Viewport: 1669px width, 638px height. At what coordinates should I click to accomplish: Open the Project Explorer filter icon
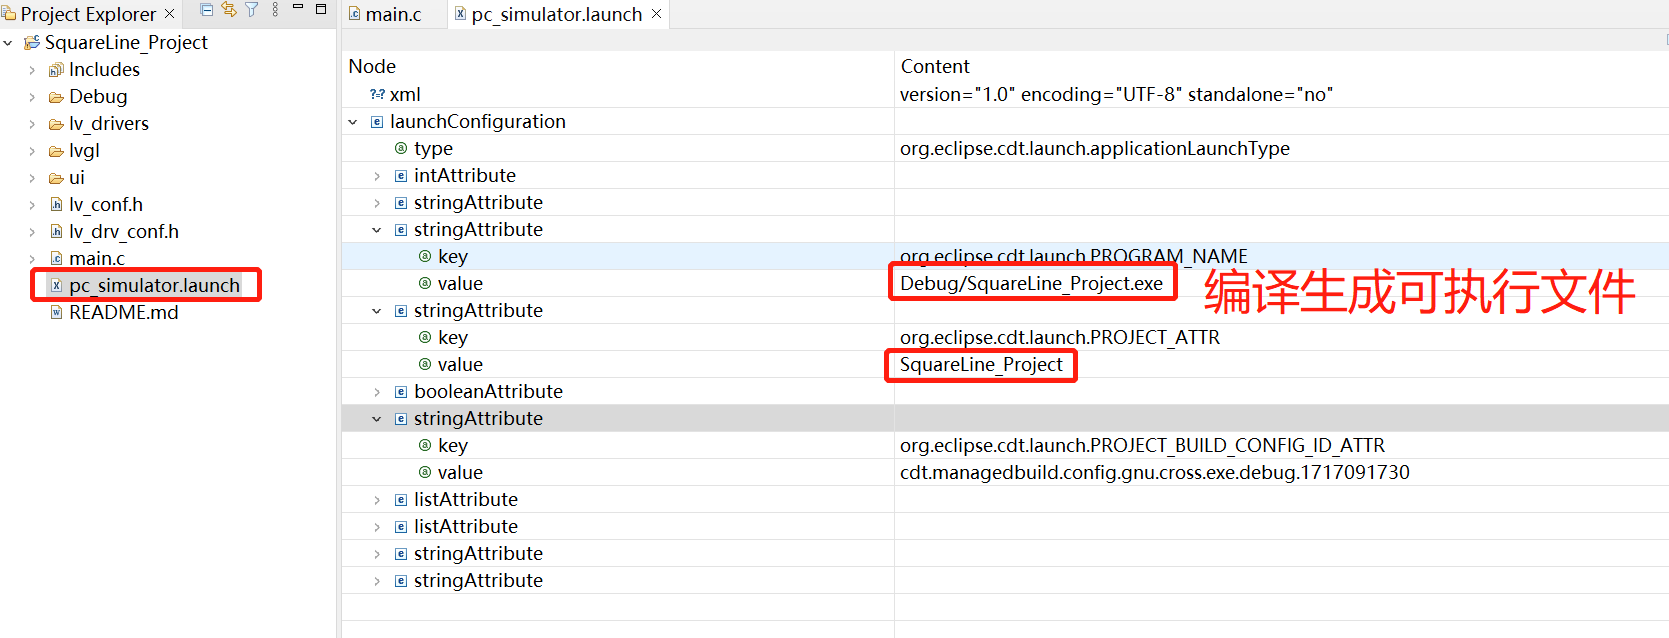pos(252,10)
